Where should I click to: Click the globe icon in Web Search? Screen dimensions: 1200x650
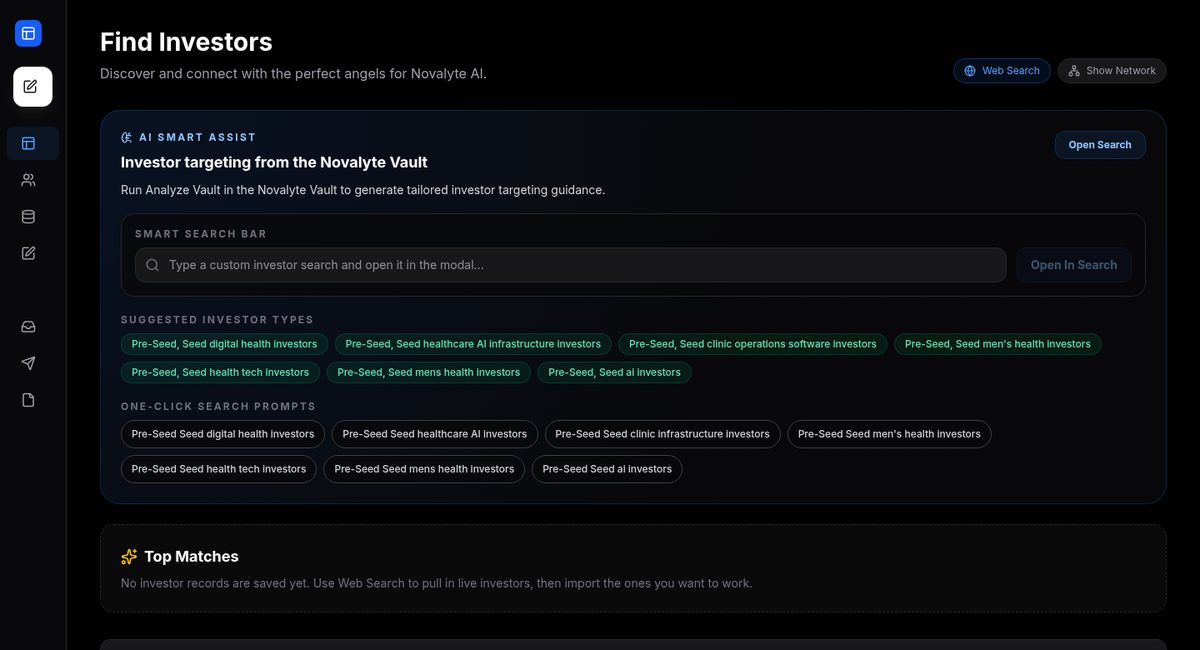point(970,71)
